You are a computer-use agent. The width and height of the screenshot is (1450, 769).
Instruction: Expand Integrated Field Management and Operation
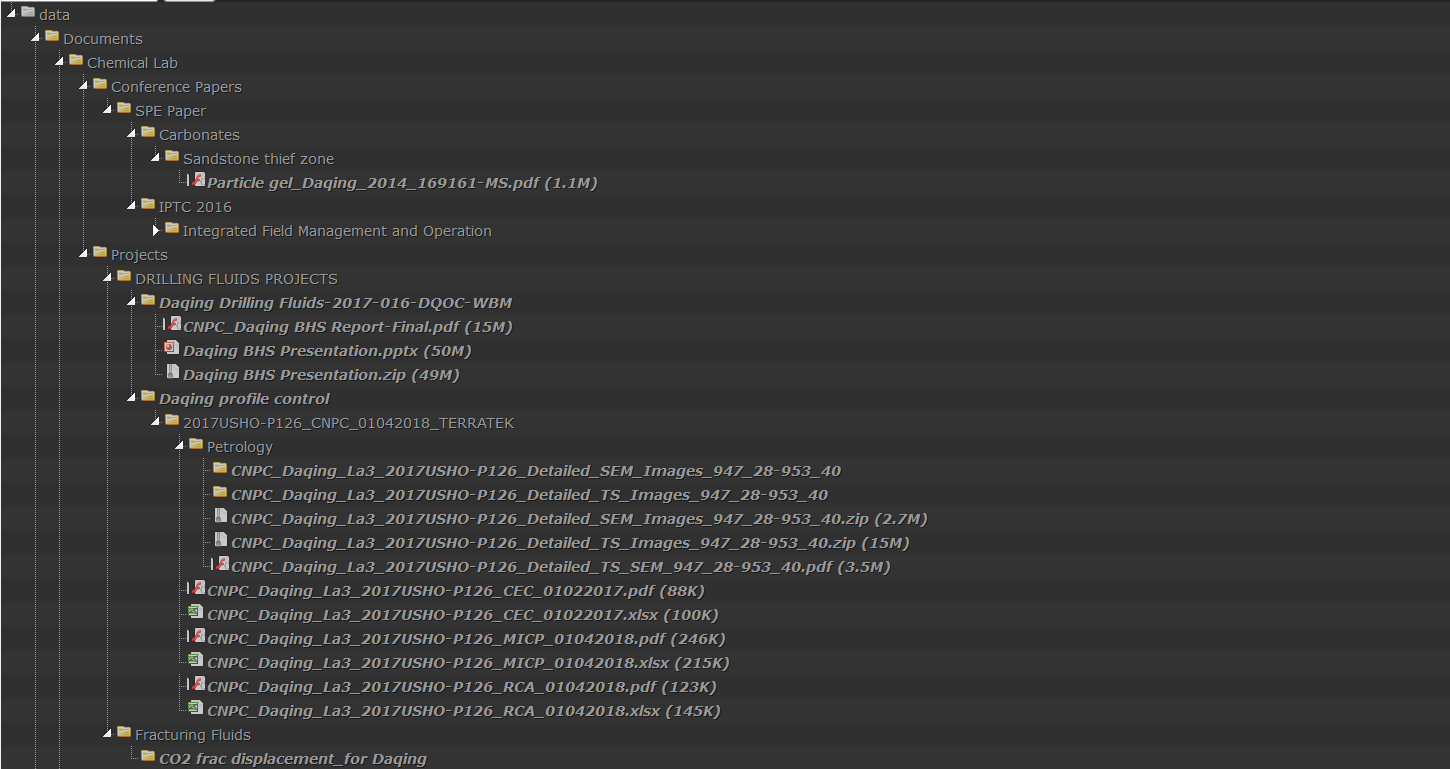[x=156, y=230]
